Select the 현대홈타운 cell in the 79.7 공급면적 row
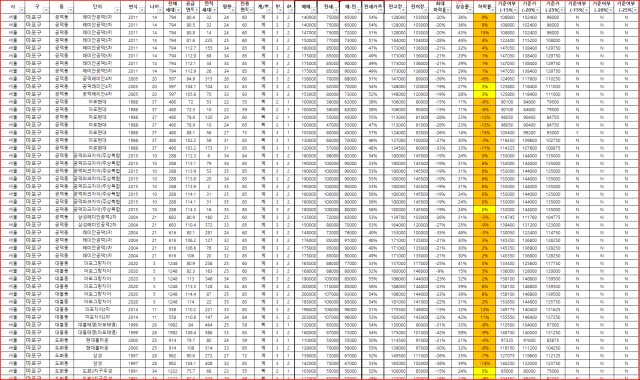Screen dimensions: 640x380 [x=97, y=340]
